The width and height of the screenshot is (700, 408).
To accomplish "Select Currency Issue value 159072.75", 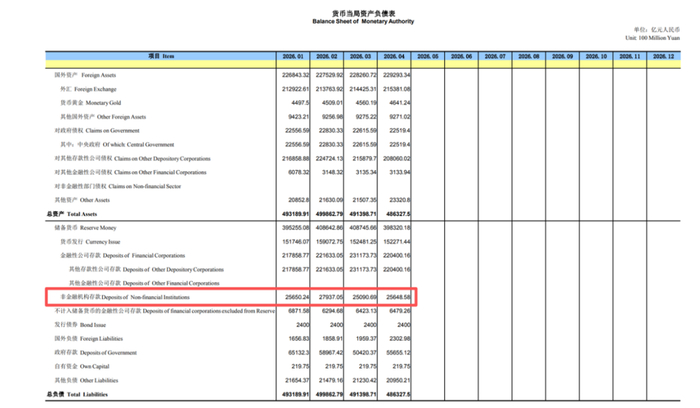I will 329,241.
